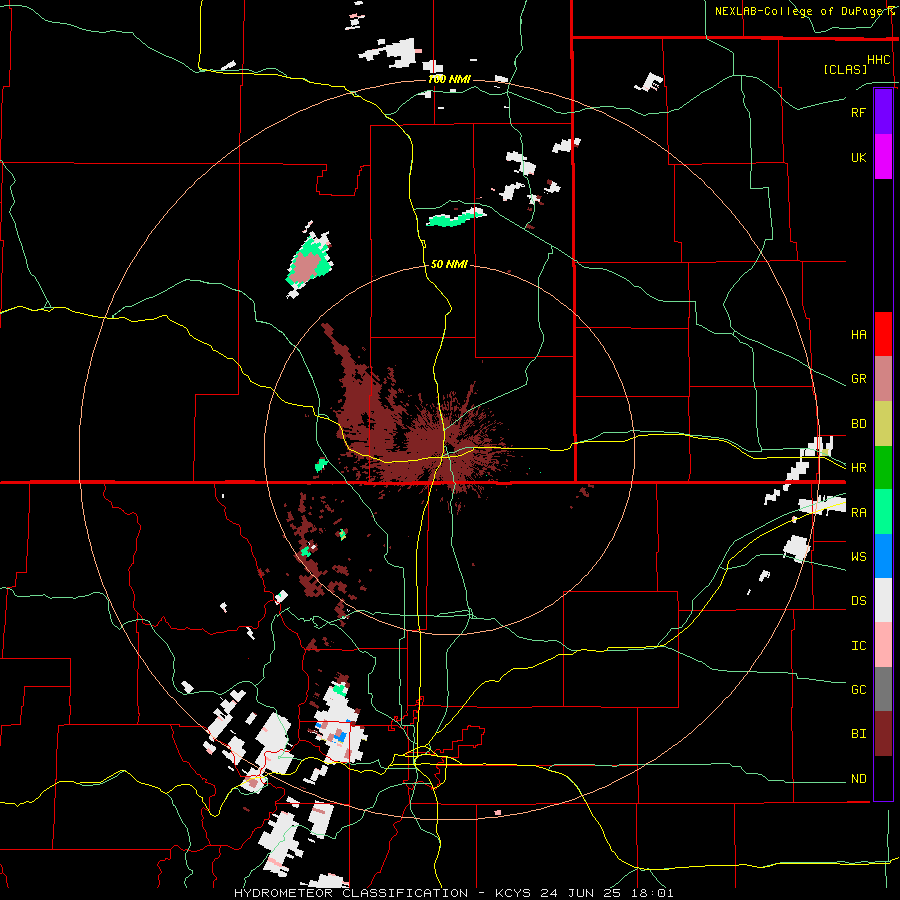
Task: Click the 'WS' legend label
Action: coord(858,557)
